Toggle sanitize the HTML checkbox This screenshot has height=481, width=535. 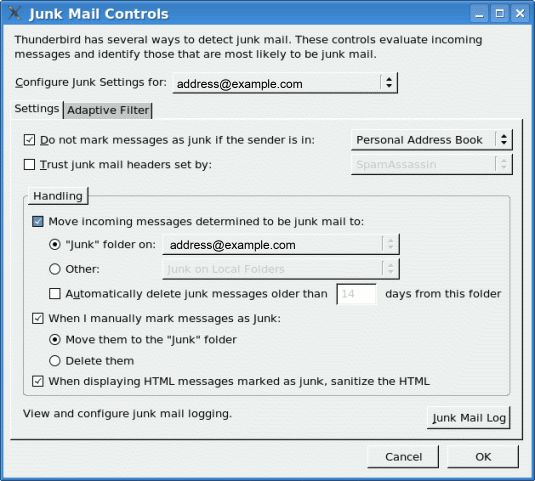pos(38,381)
